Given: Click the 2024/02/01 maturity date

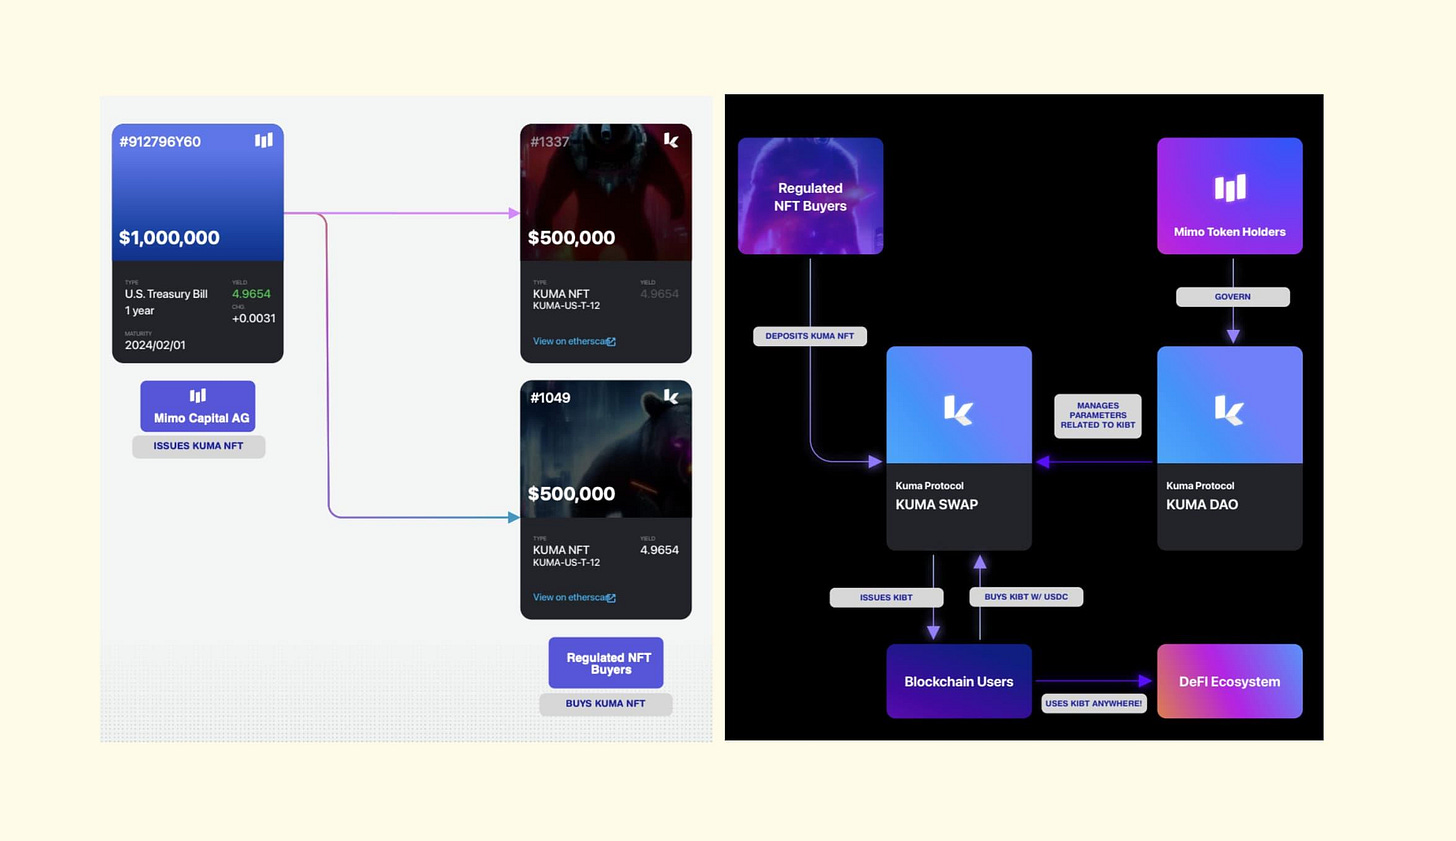Looking at the screenshot, I should click(x=155, y=345).
